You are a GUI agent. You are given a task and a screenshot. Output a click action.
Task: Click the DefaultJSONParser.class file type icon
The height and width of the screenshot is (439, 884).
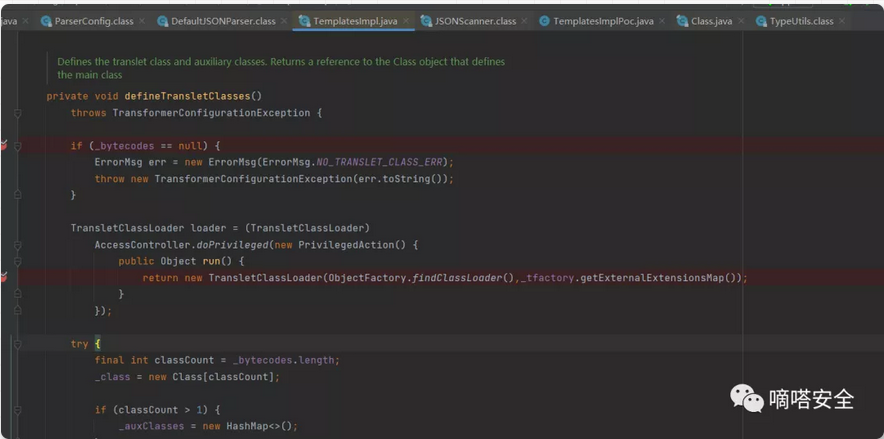click(163, 21)
